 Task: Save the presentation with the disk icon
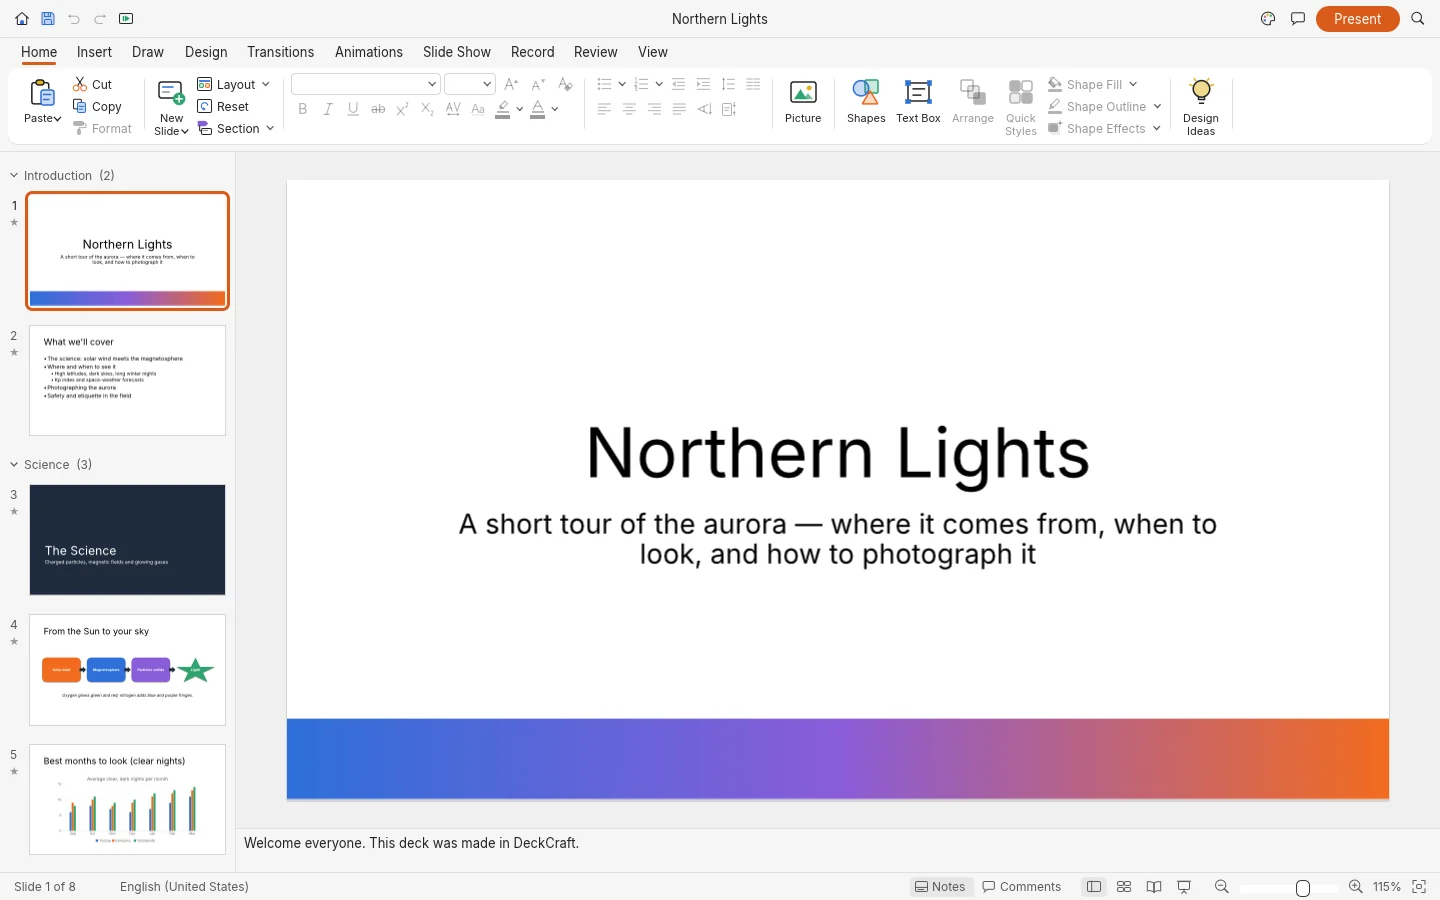tap(47, 19)
